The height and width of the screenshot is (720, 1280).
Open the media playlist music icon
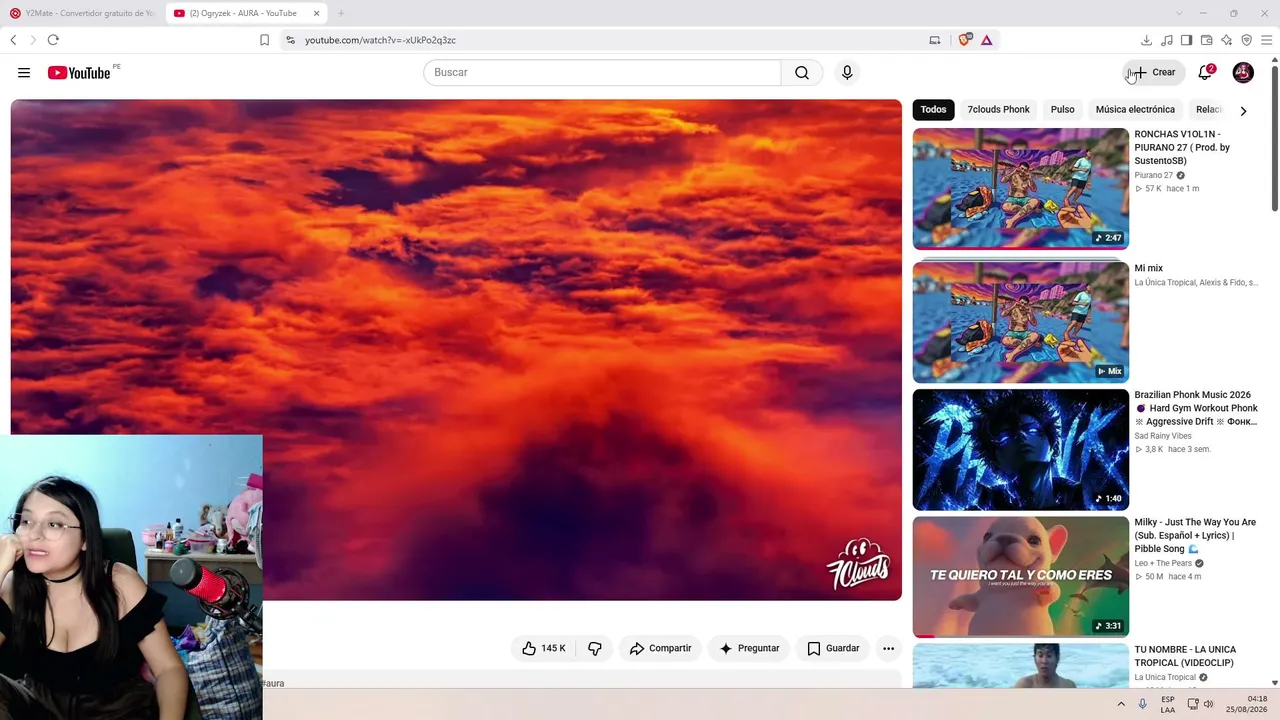point(1166,40)
